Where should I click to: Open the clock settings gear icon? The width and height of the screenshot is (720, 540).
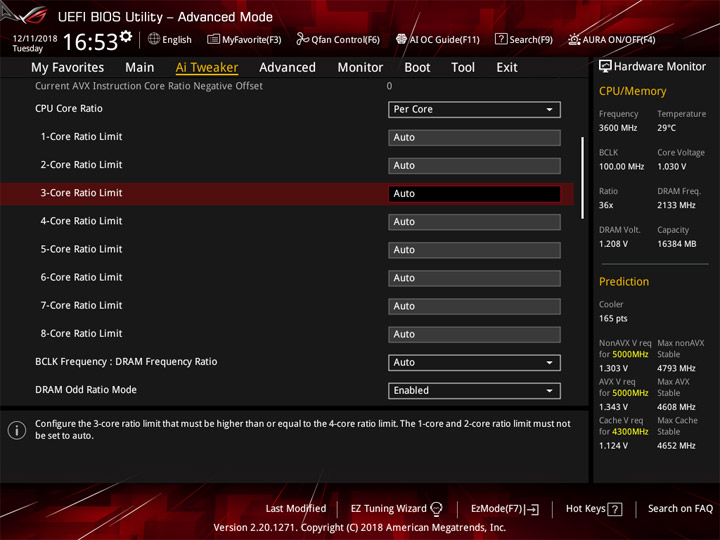[126, 36]
